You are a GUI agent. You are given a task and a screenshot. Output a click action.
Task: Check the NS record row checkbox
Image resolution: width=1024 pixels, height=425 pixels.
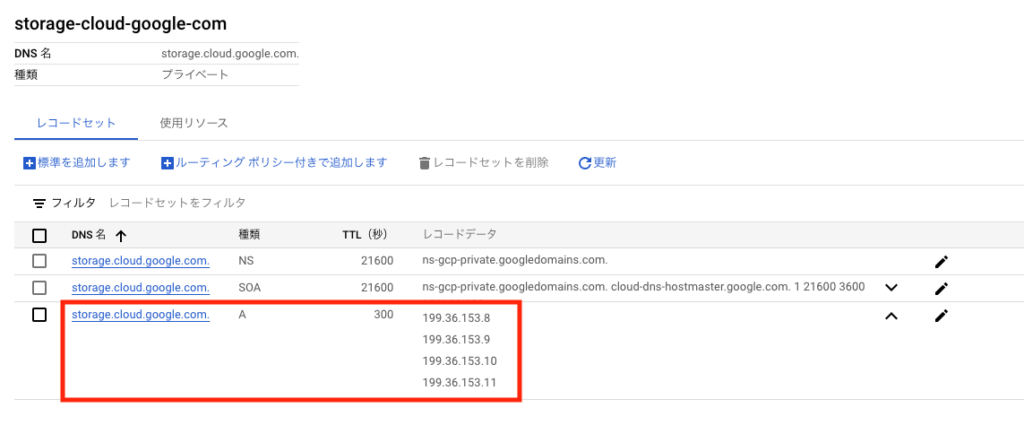[x=40, y=261]
